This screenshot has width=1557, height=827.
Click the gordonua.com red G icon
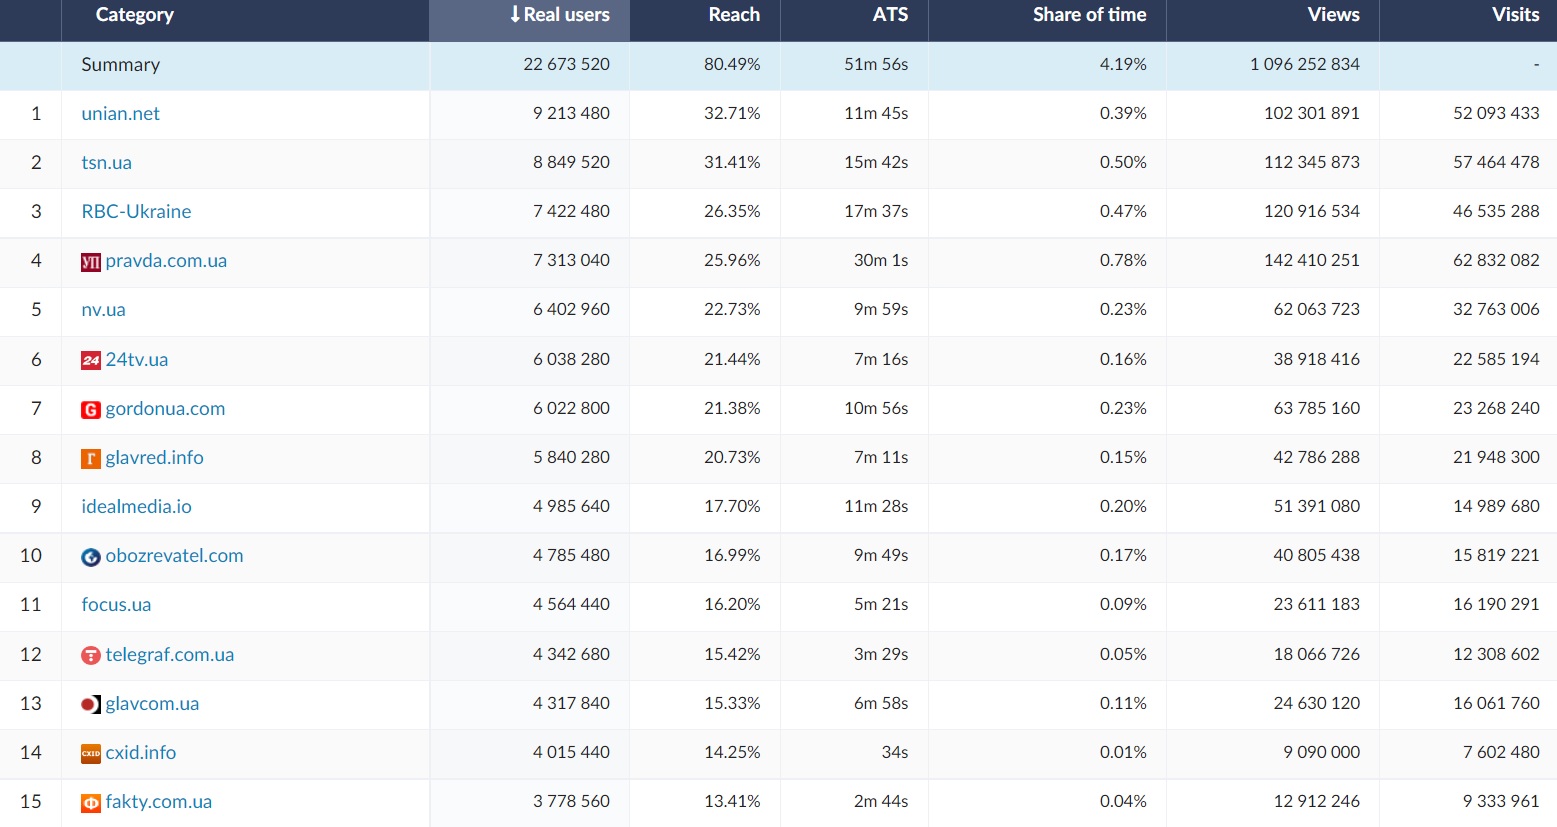click(x=90, y=409)
